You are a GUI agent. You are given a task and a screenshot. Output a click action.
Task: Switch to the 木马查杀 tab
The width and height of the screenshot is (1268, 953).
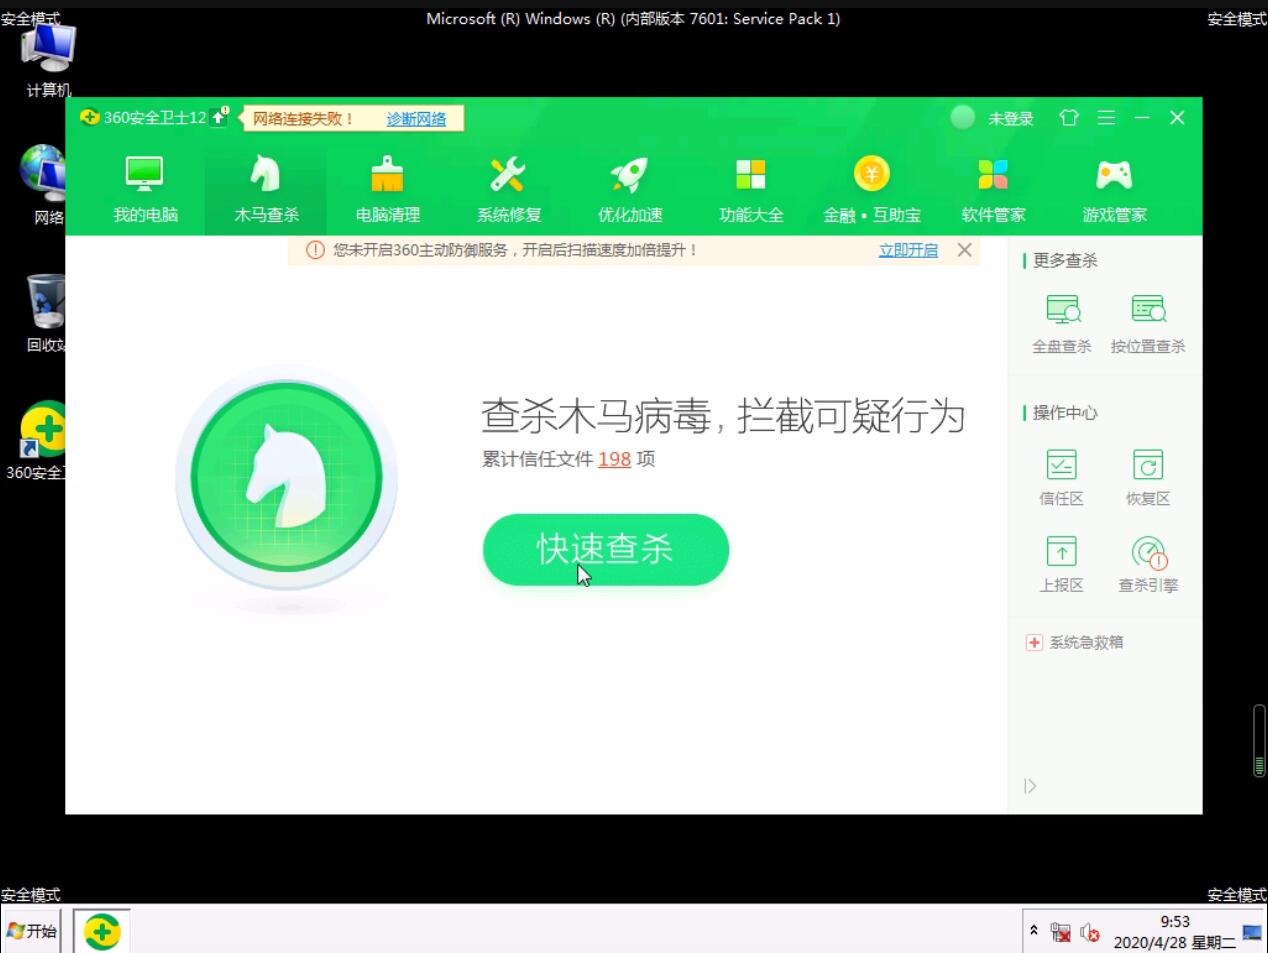266,189
